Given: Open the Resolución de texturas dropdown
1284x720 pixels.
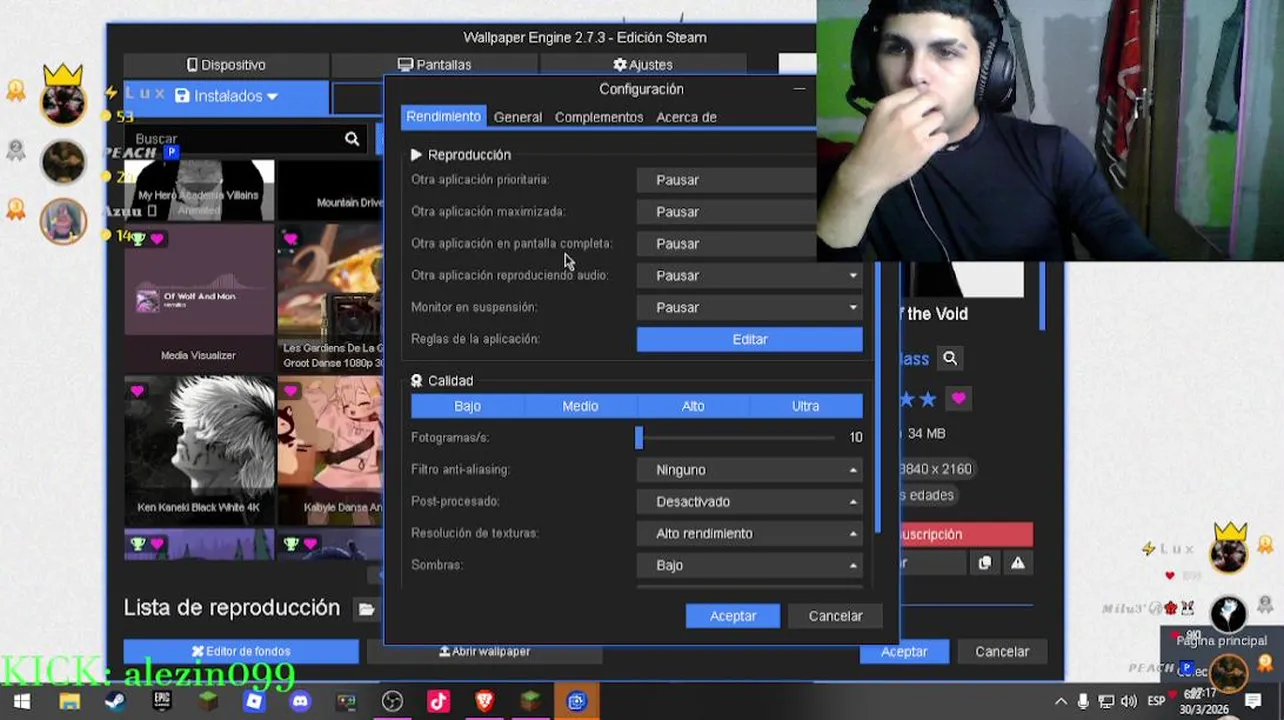Looking at the screenshot, I should [x=749, y=534].
